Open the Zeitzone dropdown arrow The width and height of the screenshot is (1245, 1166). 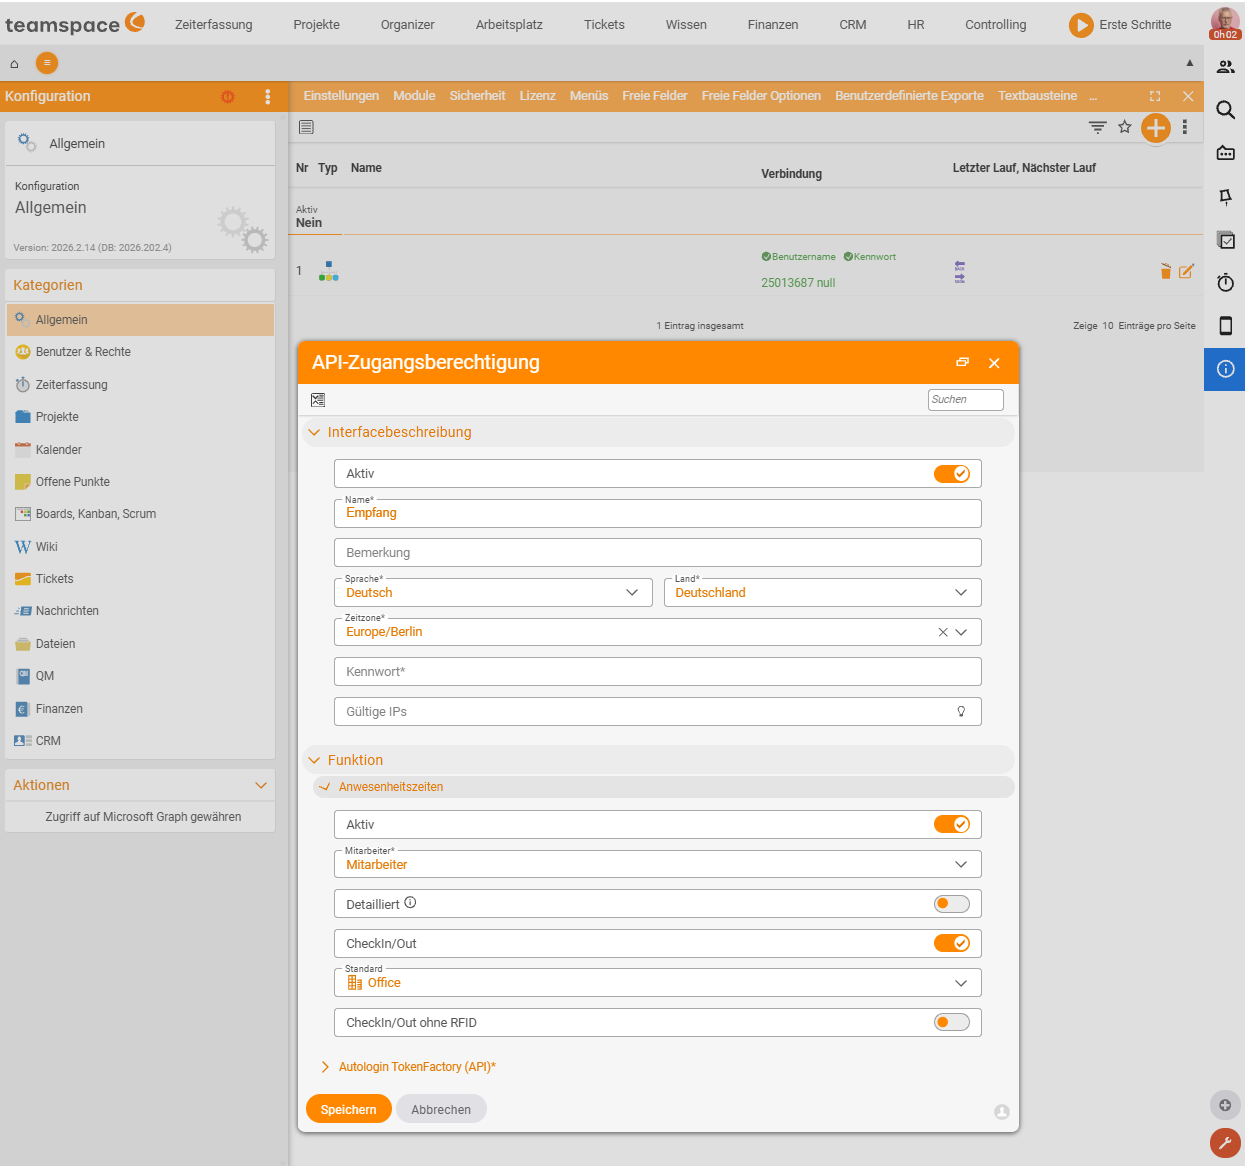click(x=961, y=632)
